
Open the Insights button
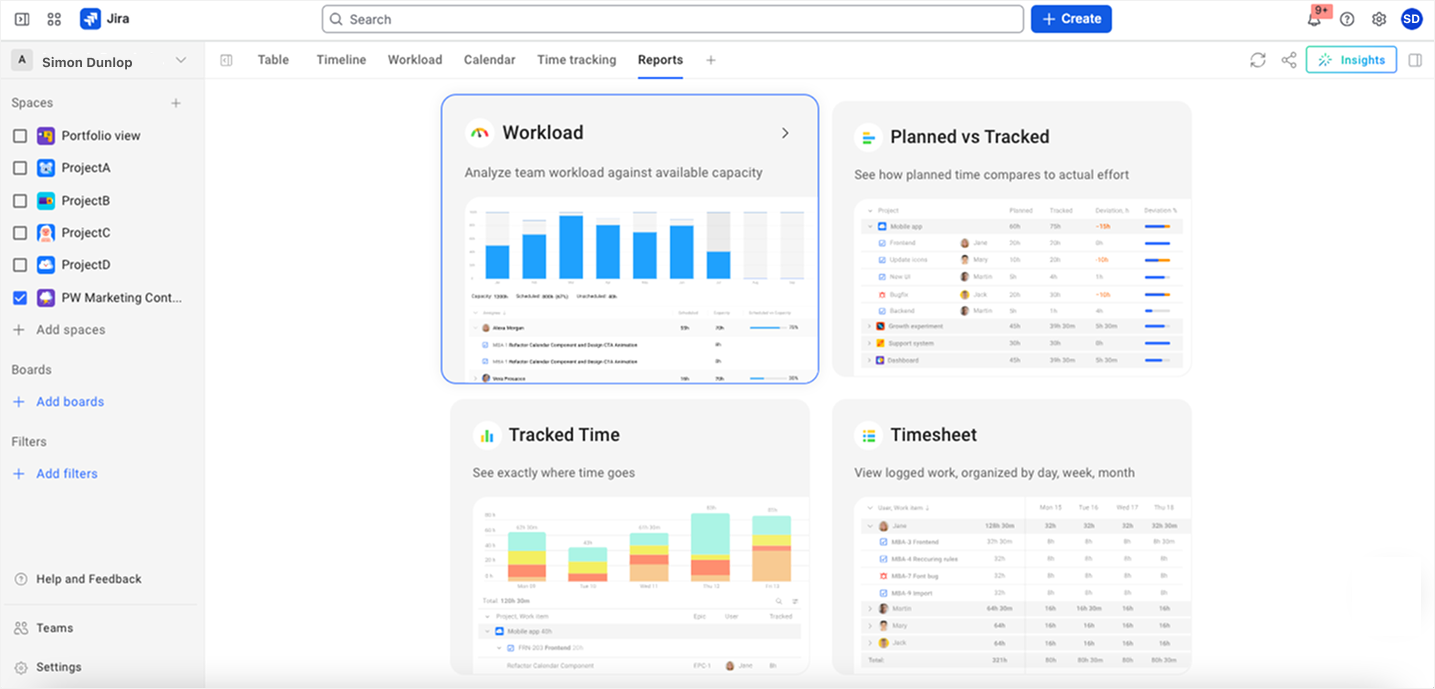click(x=1351, y=60)
